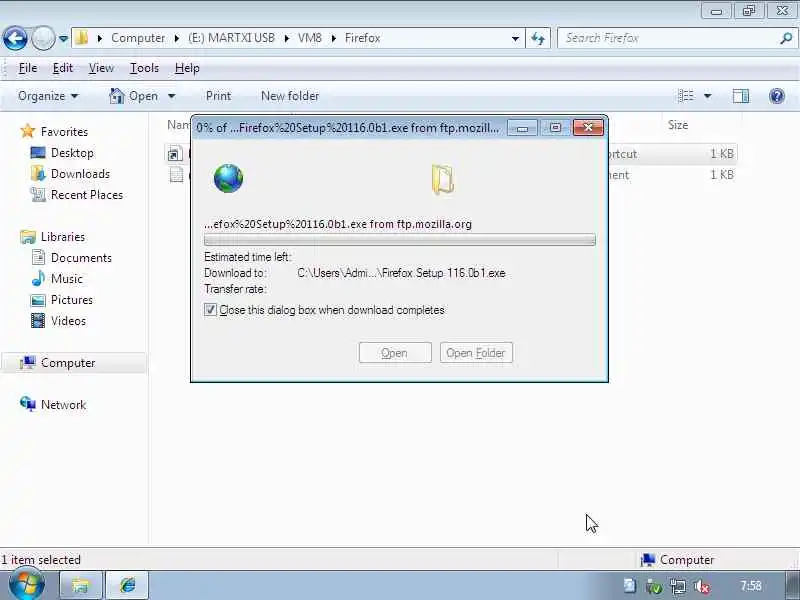Select VM8 in the address breadcrumb
This screenshot has width=800, height=600.
(310, 38)
